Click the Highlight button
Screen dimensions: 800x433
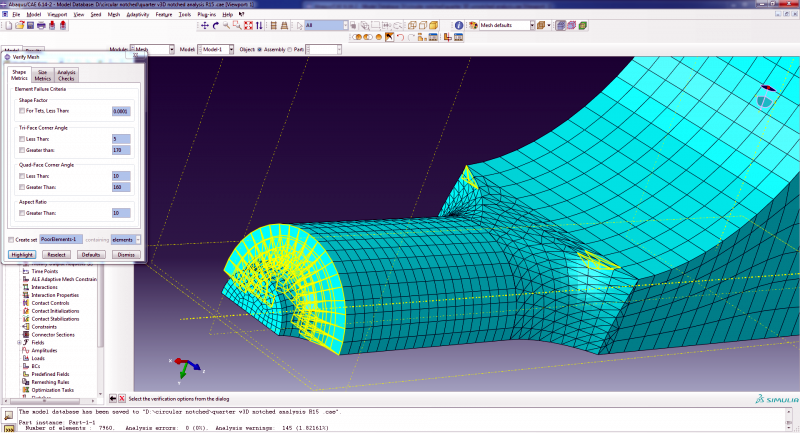coord(22,254)
